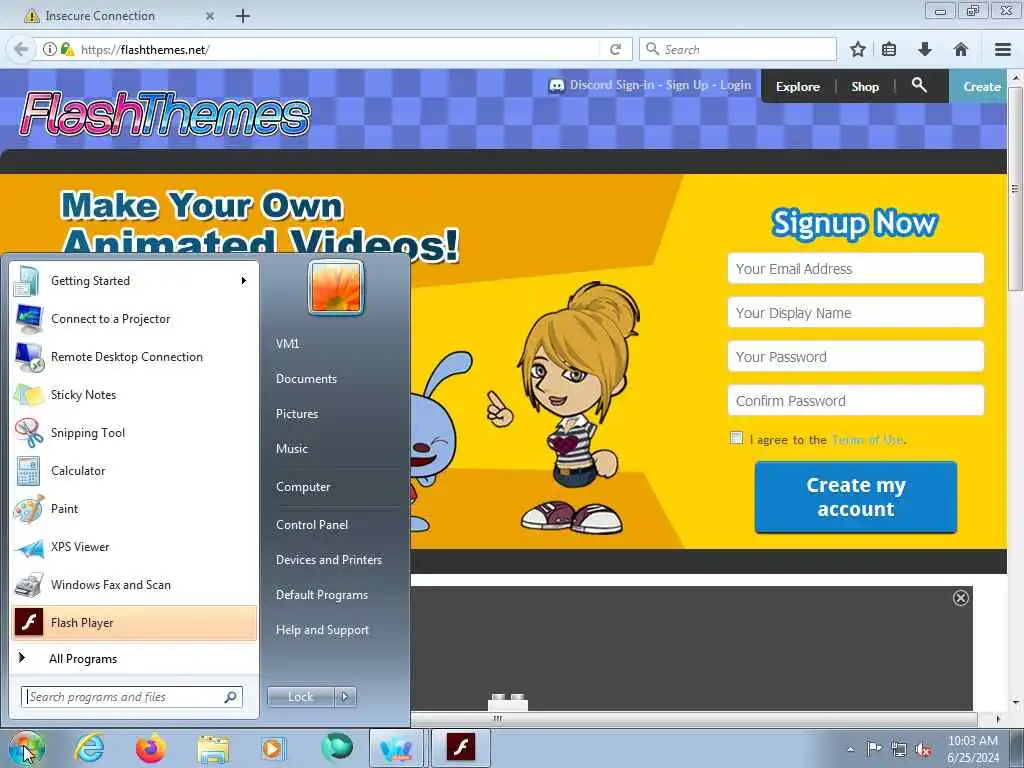The width and height of the screenshot is (1024, 768).
Task: Open downloads arrow icon in toolbar
Action: pyautogui.click(x=925, y=49)
